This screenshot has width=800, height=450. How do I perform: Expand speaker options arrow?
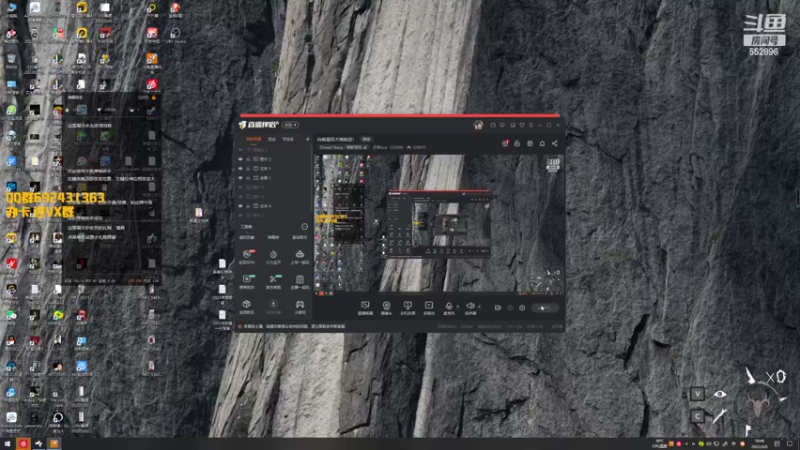point(479,307)
